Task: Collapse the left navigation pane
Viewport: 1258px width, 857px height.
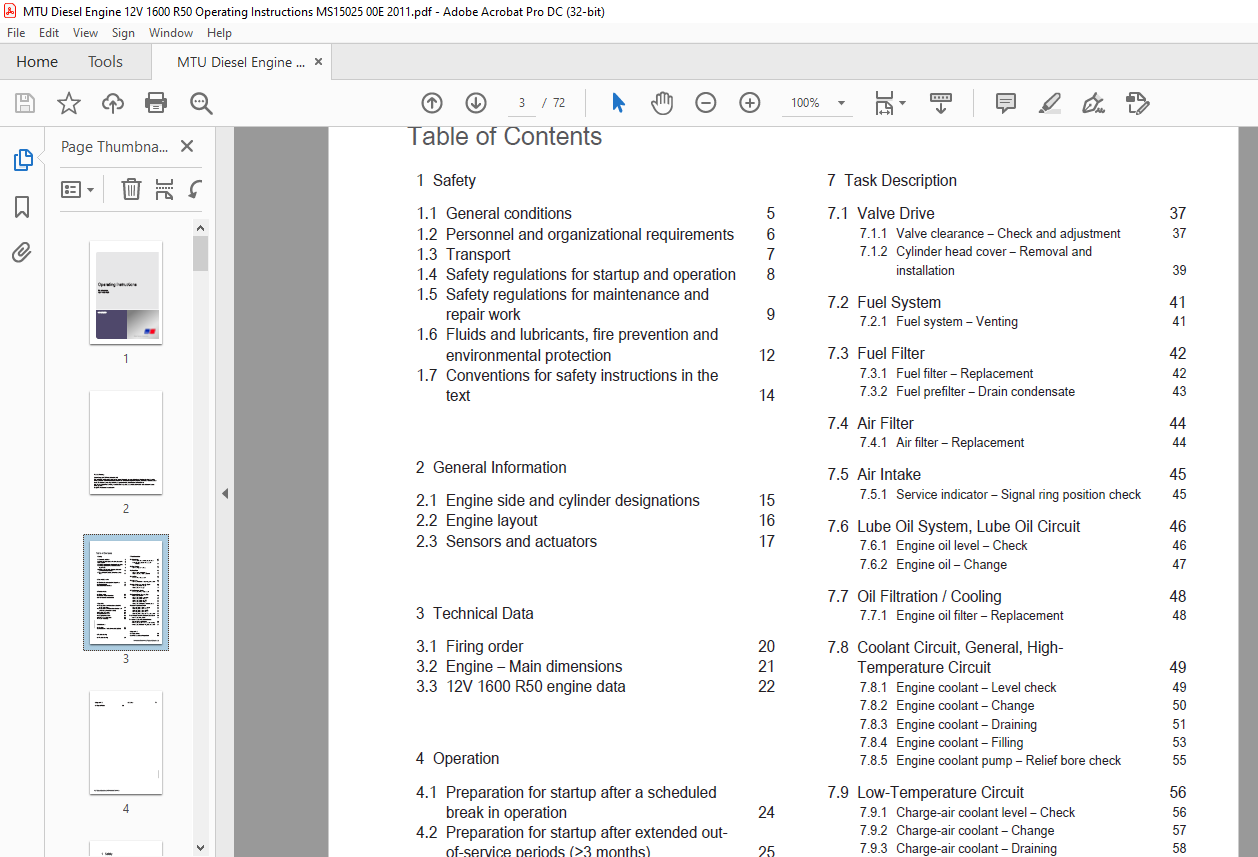Action: point(225,493)
